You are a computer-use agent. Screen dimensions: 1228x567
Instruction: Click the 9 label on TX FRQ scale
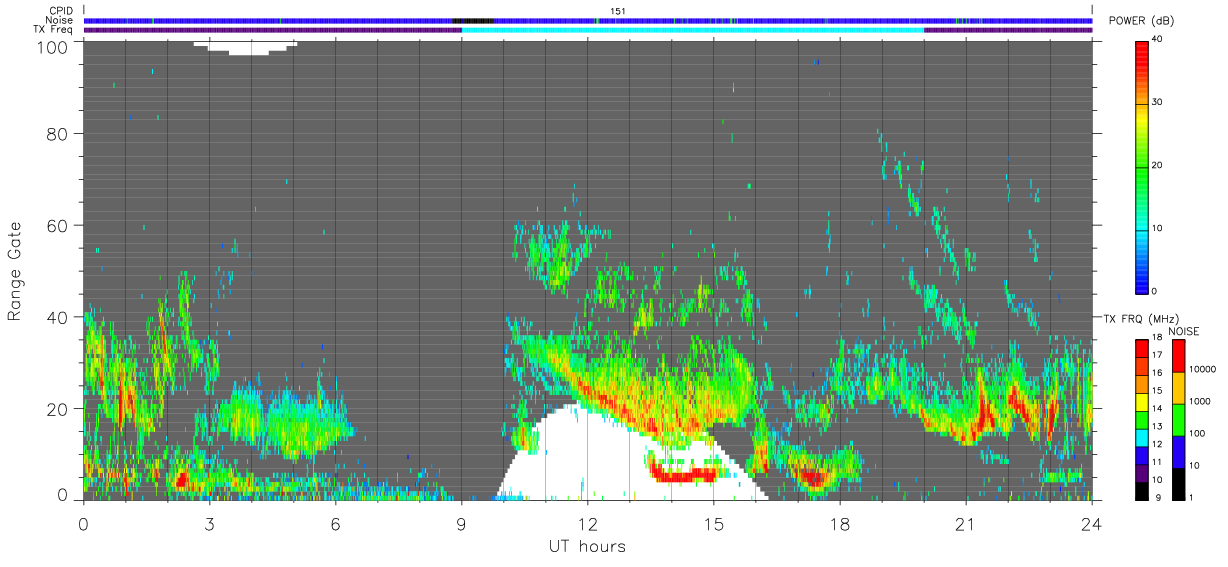pos(1158,497)
